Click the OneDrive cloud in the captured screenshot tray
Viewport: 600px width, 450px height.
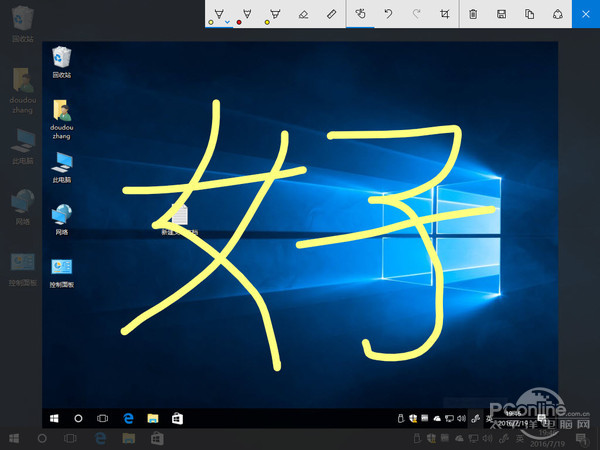tap(437, 419)
